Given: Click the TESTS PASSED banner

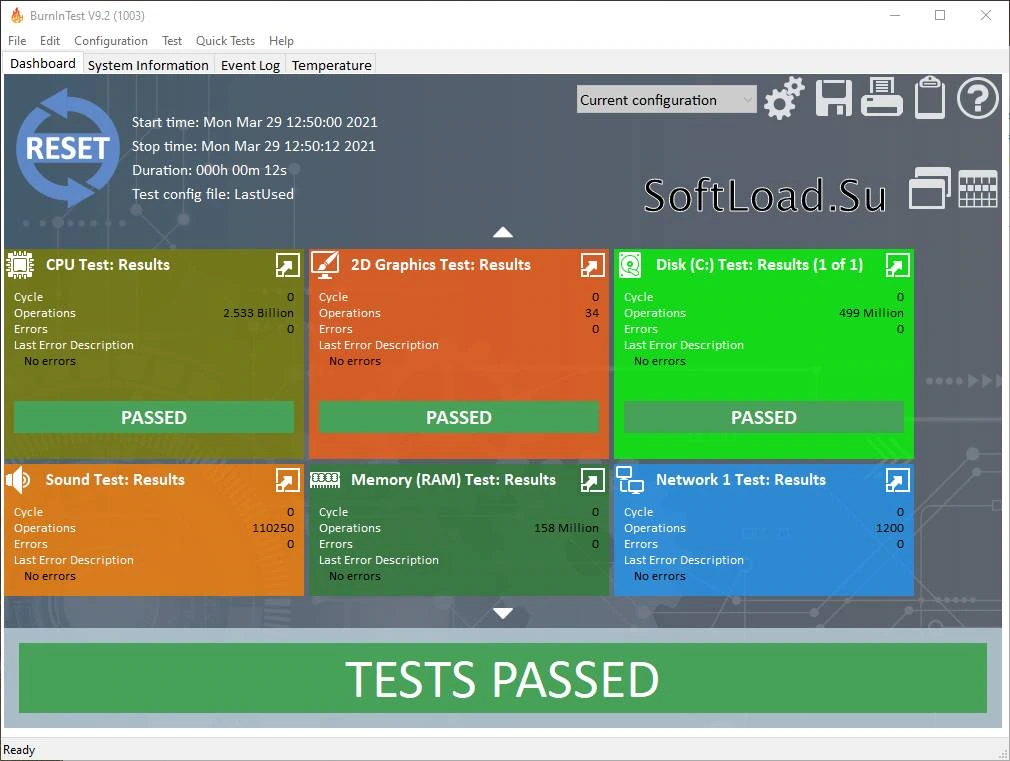Looking at the screenshot, I should click(x=502, y=679).
